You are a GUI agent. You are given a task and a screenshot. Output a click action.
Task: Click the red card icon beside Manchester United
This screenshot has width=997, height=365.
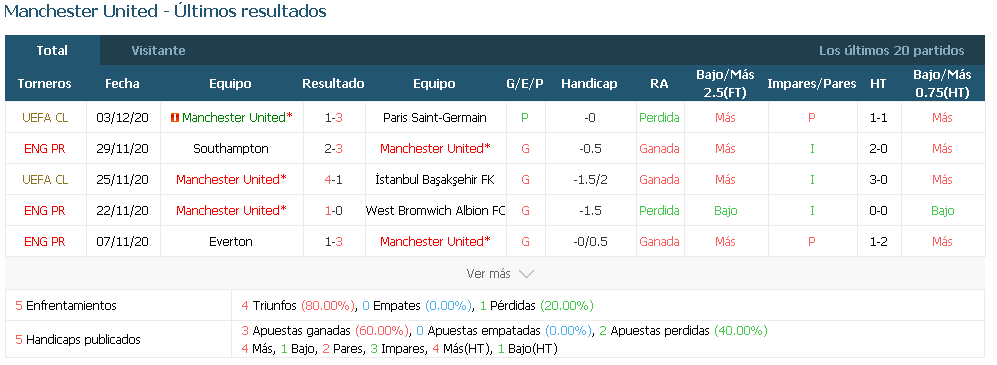pos(175,118)
